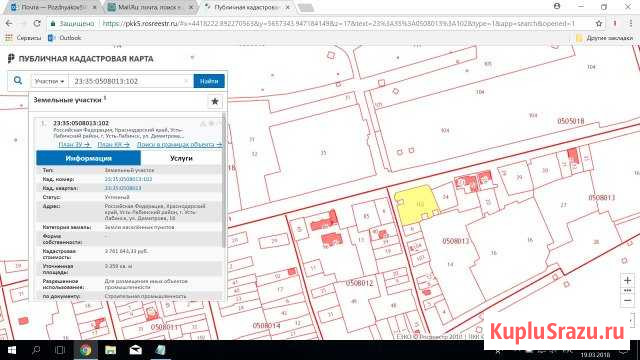Click Поиск в границах объекта link

(179, 144)
